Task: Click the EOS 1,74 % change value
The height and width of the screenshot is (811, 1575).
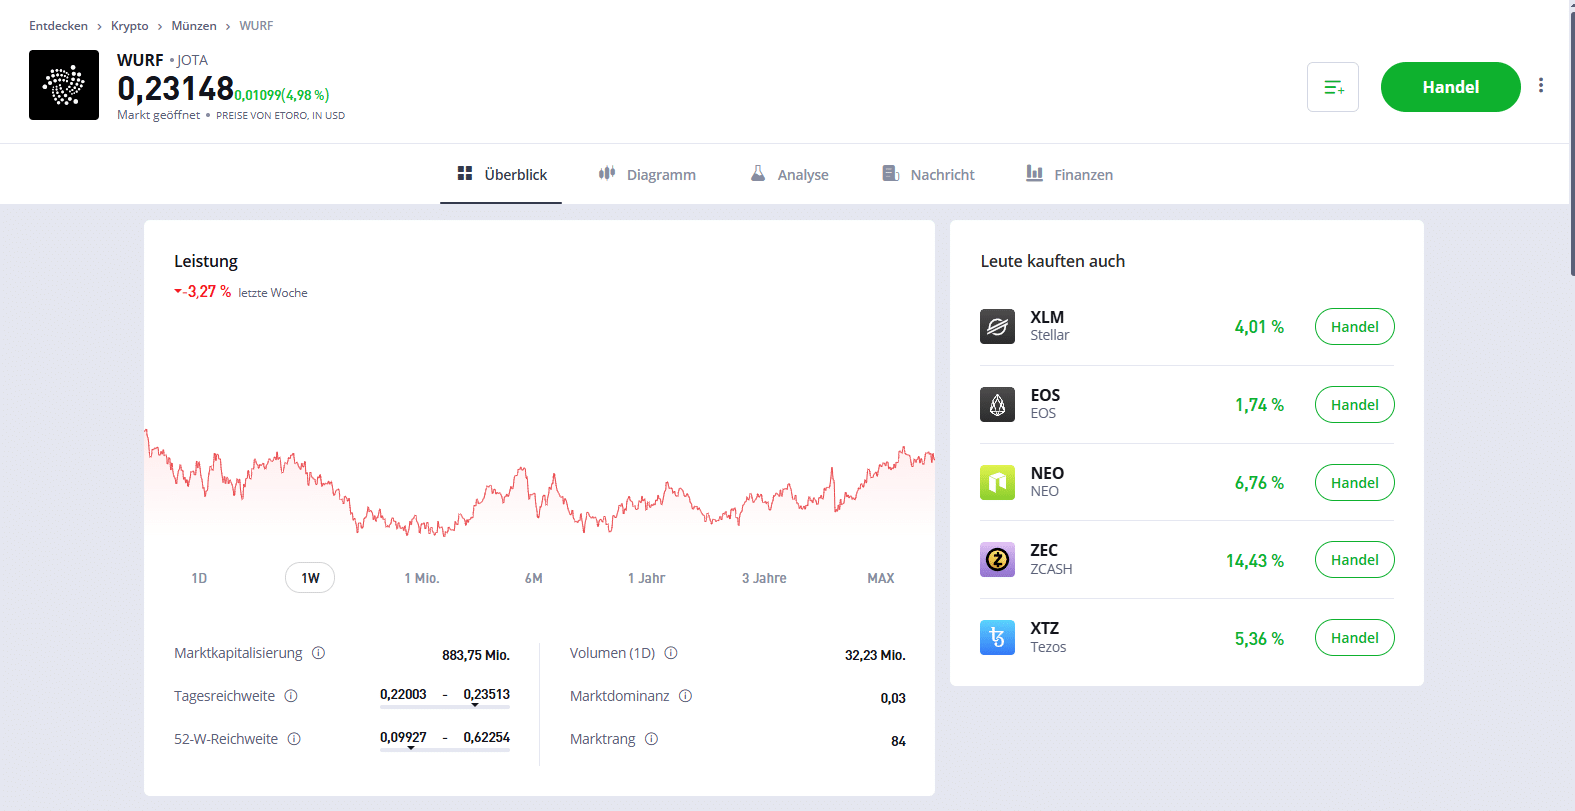Action: [x=1259, y=405]
